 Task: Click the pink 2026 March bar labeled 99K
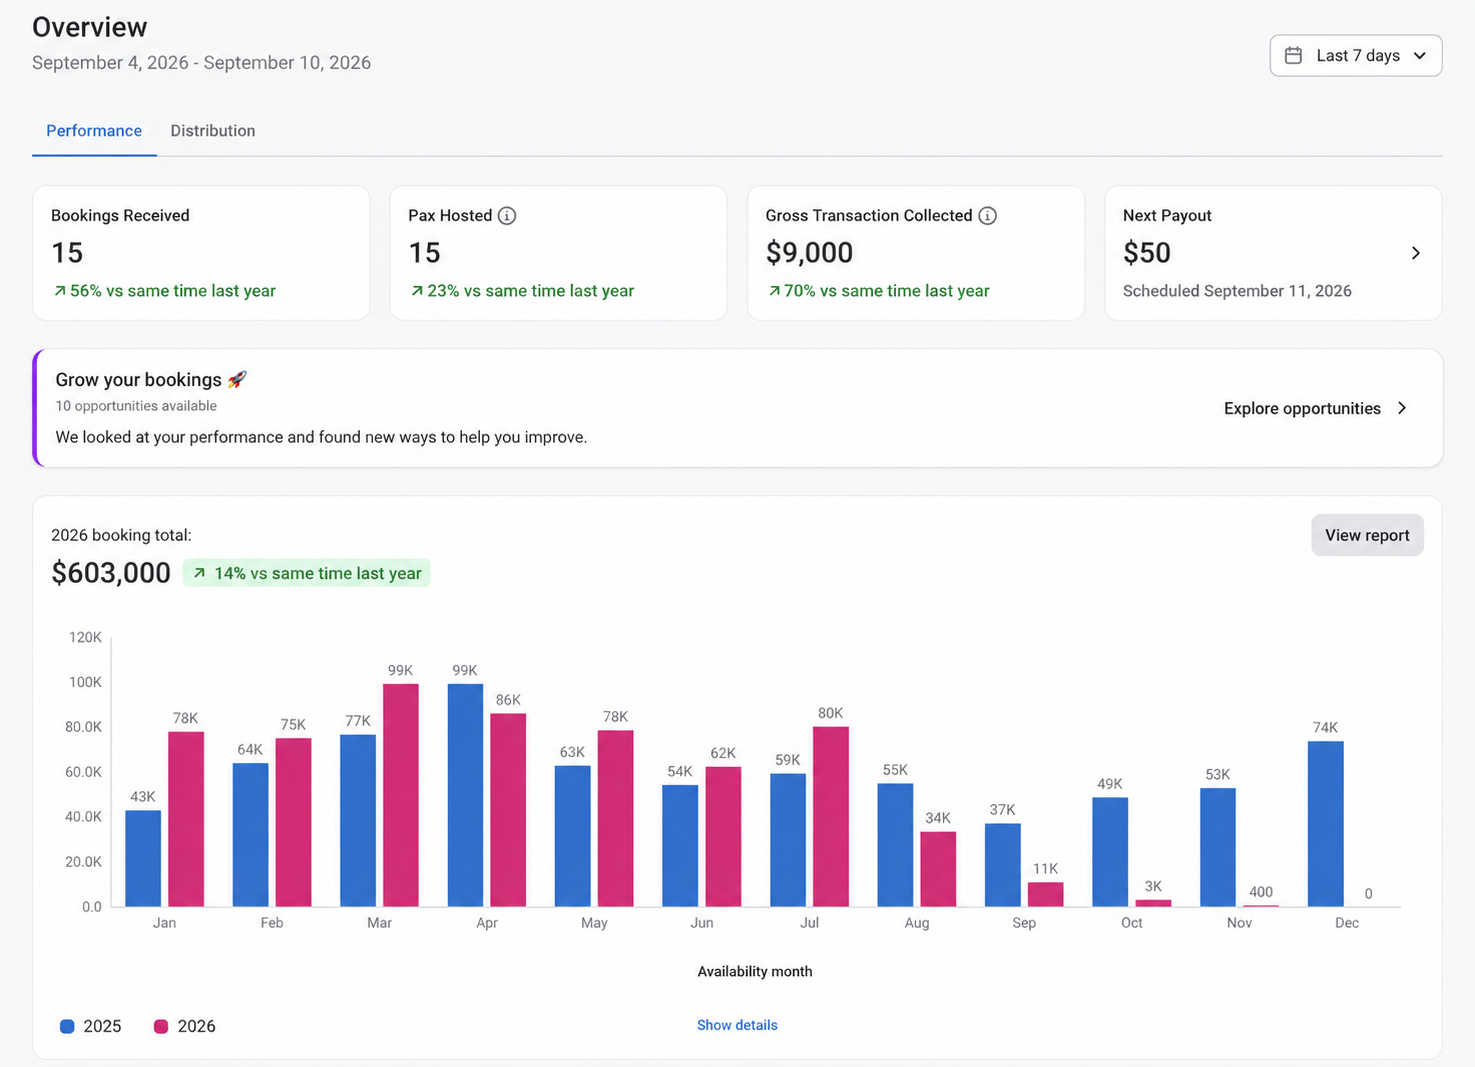coord(401,795)
